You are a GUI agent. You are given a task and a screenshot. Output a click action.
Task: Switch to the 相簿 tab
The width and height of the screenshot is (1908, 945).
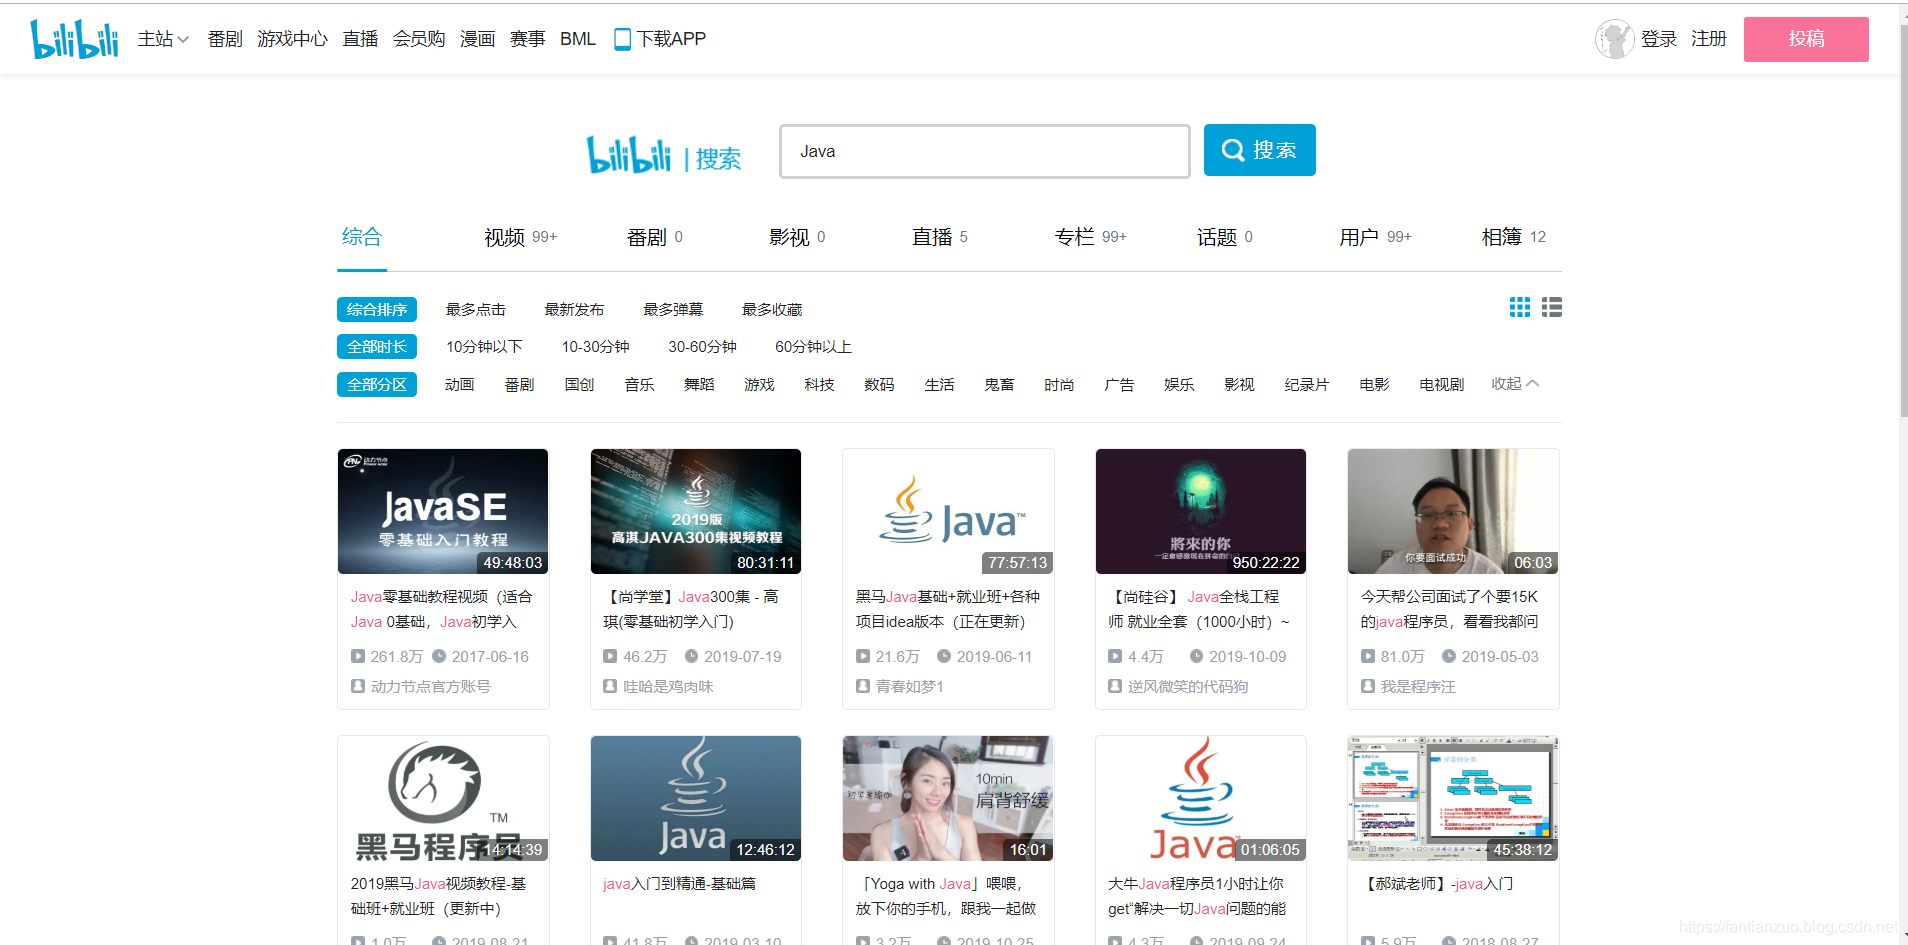tap(1513, 237)
